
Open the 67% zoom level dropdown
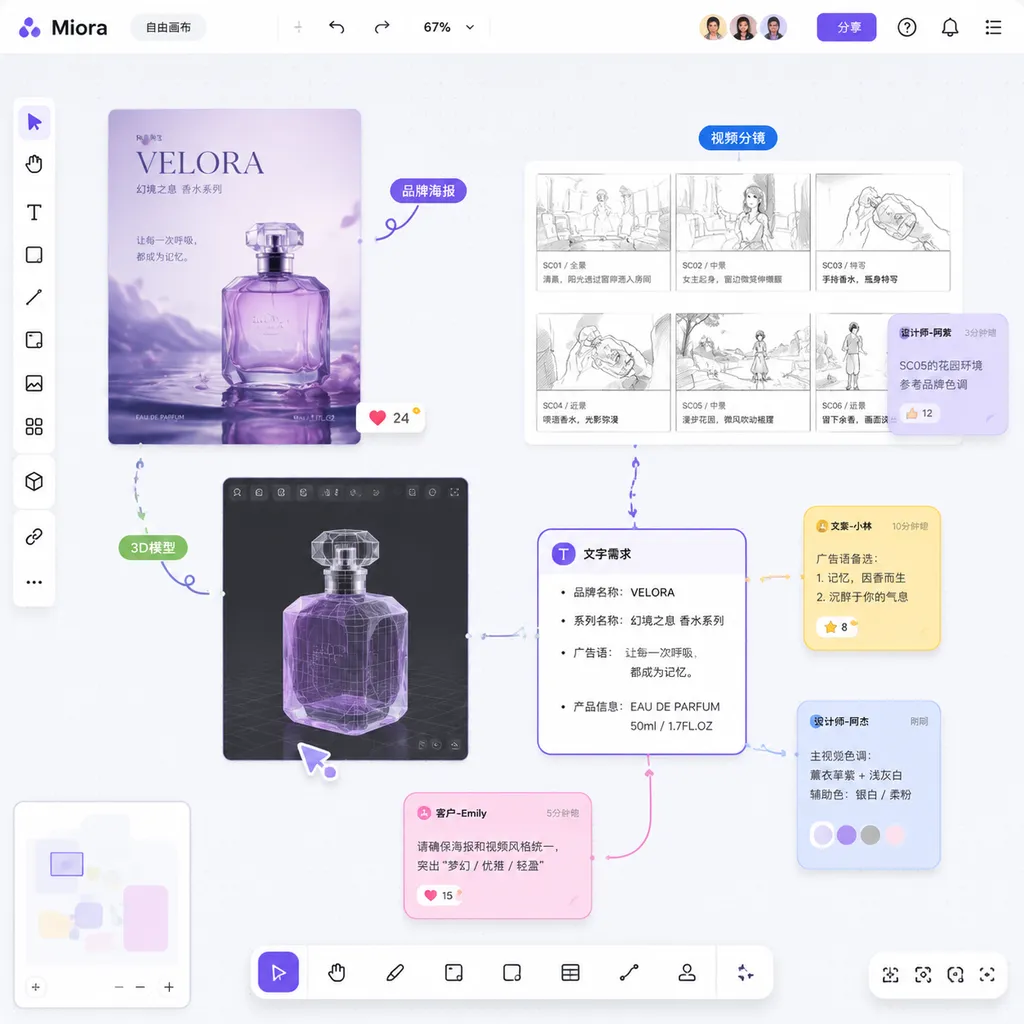click(449, 27)
